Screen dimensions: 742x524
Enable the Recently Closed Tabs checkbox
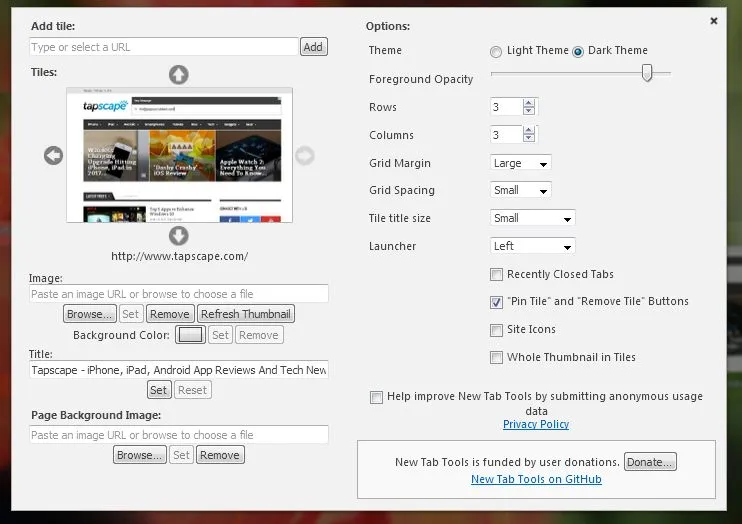click(497, 275)
